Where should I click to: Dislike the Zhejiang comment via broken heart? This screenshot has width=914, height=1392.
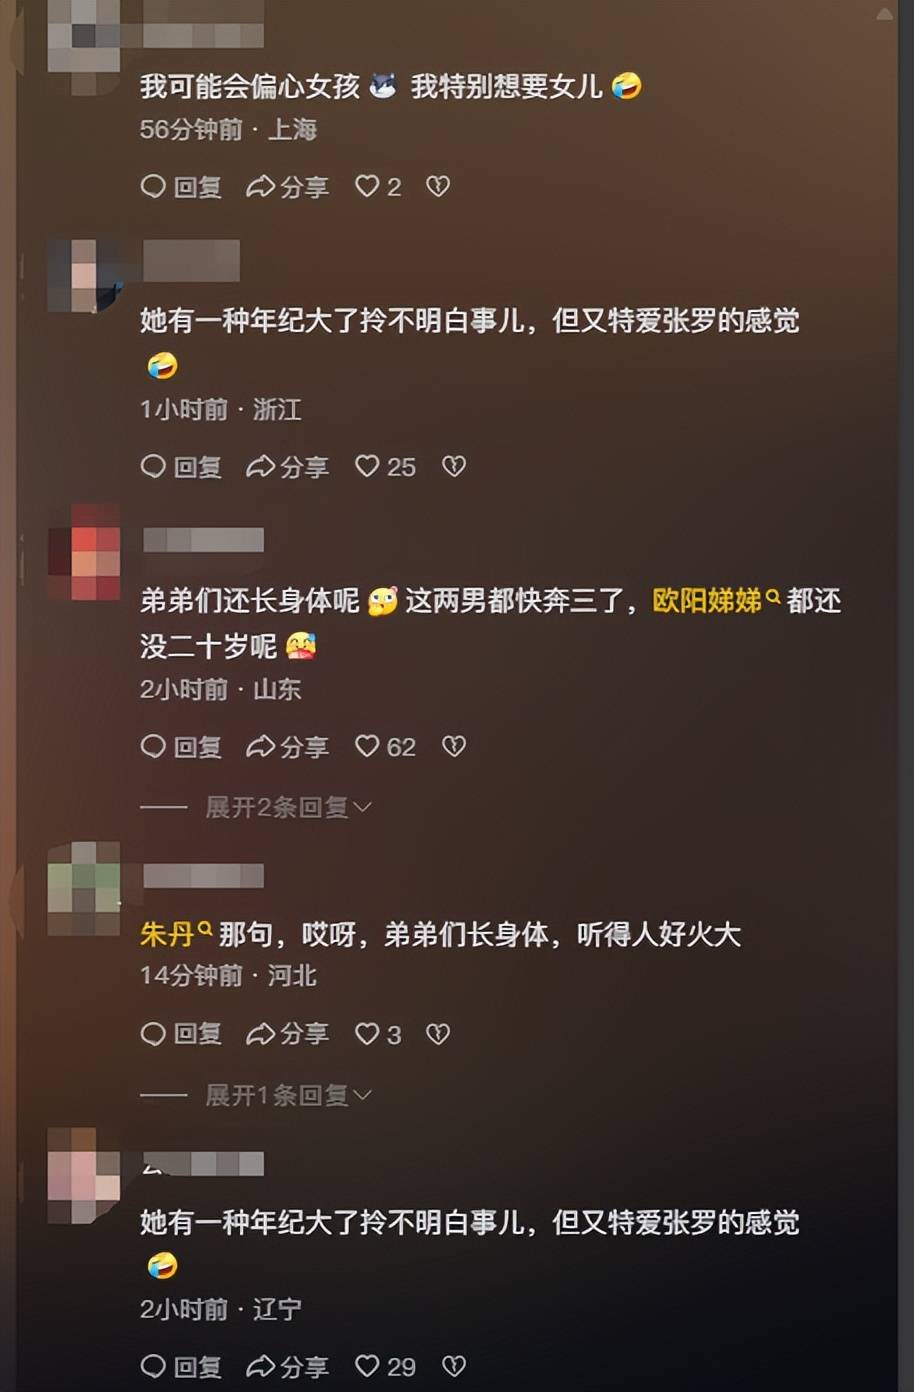click(454, 467)
